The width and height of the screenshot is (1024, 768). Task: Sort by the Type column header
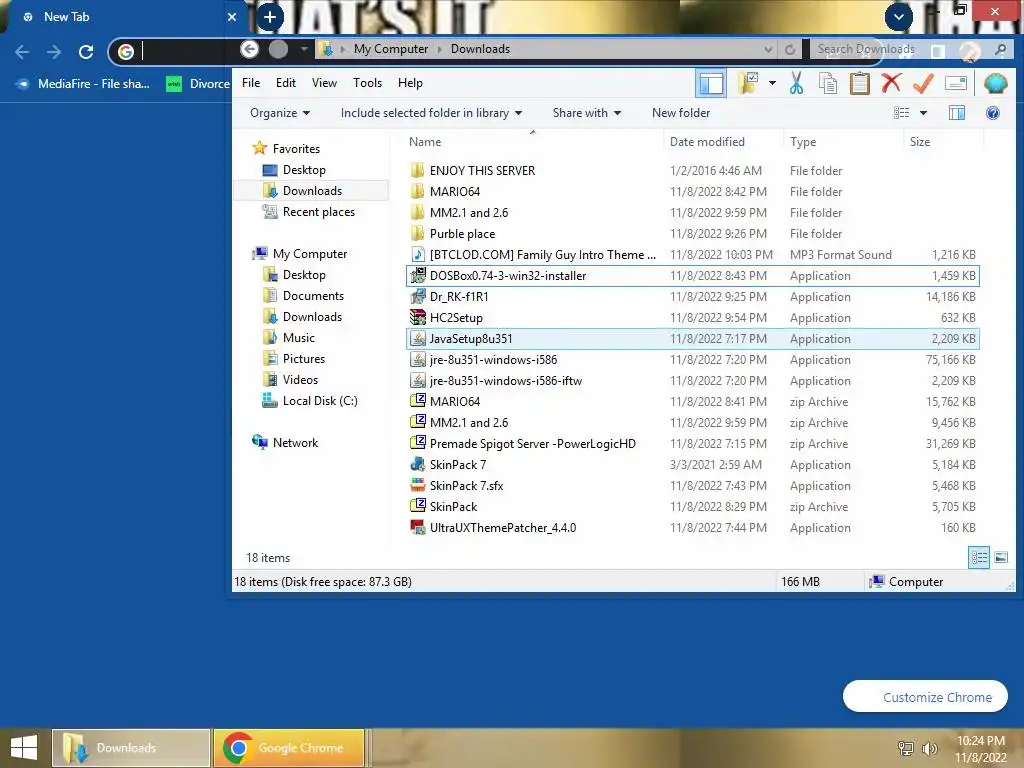pos(843,142)
